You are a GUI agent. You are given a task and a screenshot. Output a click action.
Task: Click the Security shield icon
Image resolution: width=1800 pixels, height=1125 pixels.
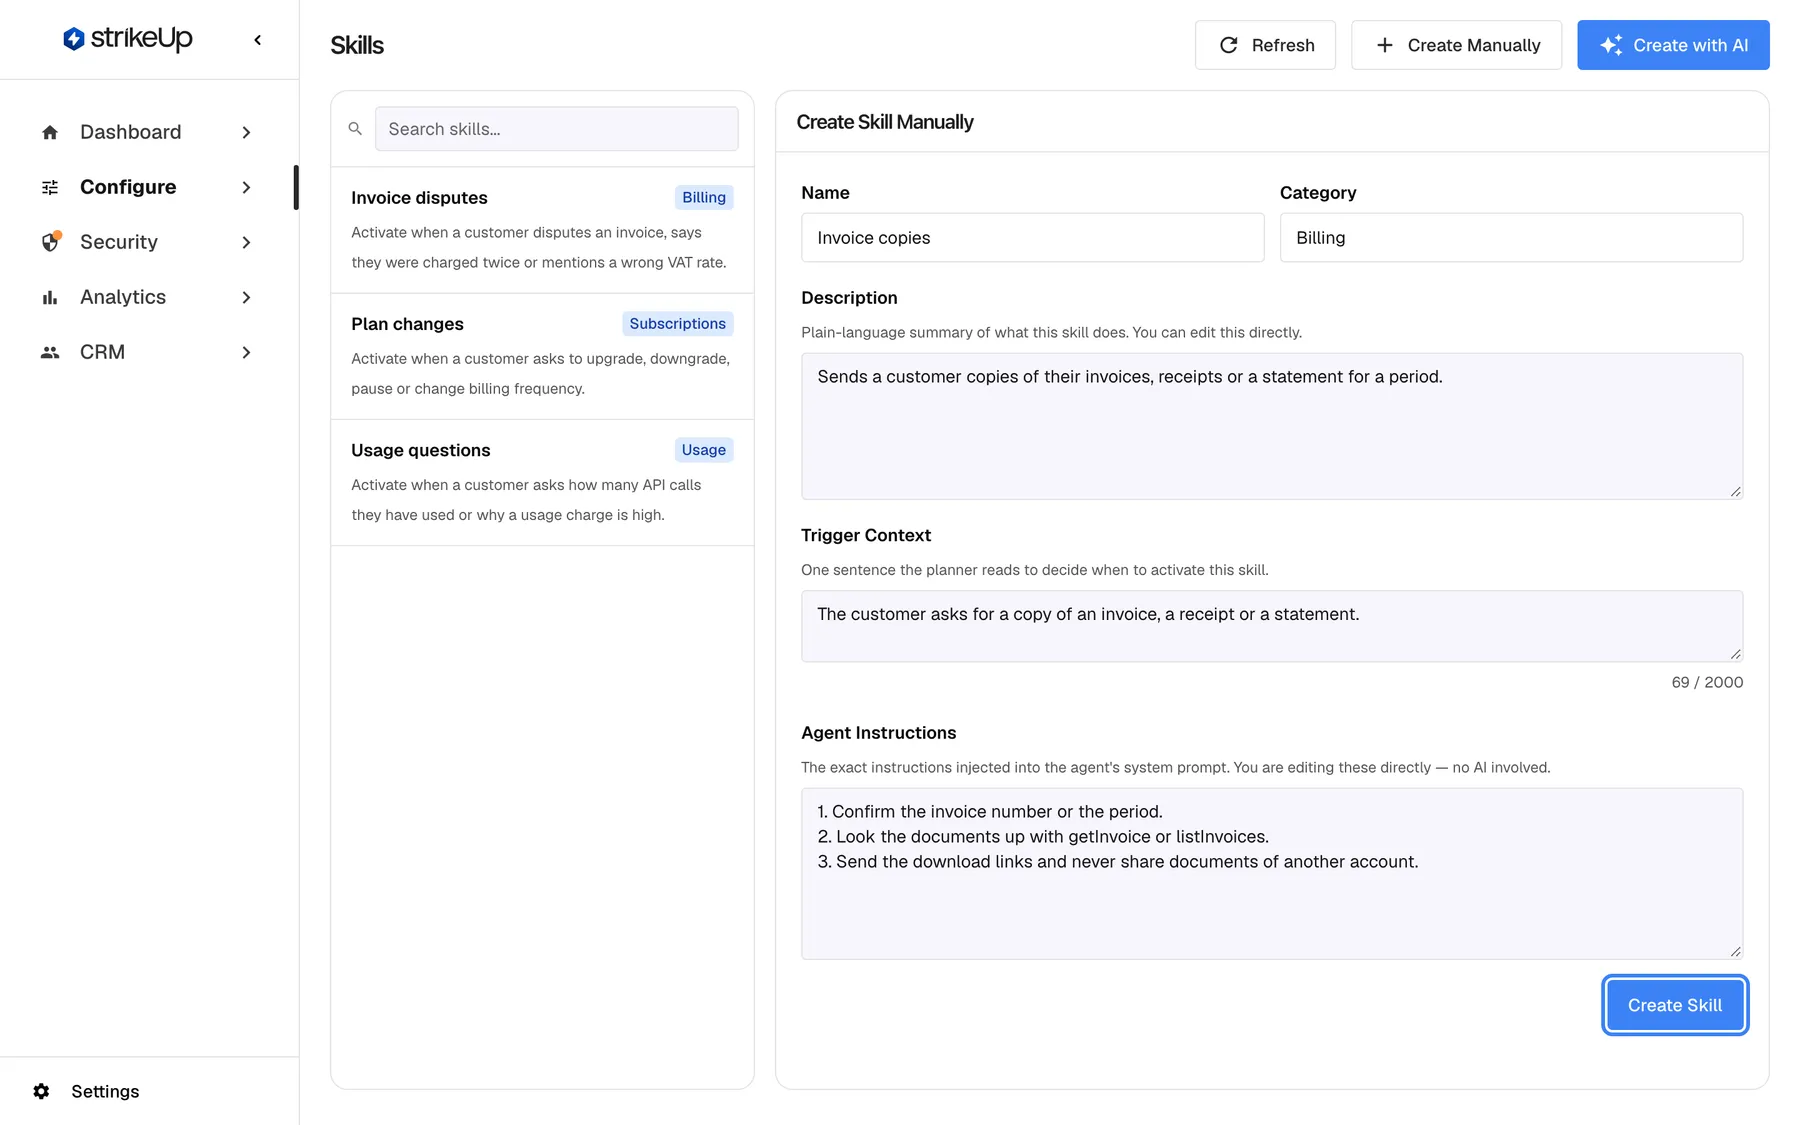(x=50, y=242)
